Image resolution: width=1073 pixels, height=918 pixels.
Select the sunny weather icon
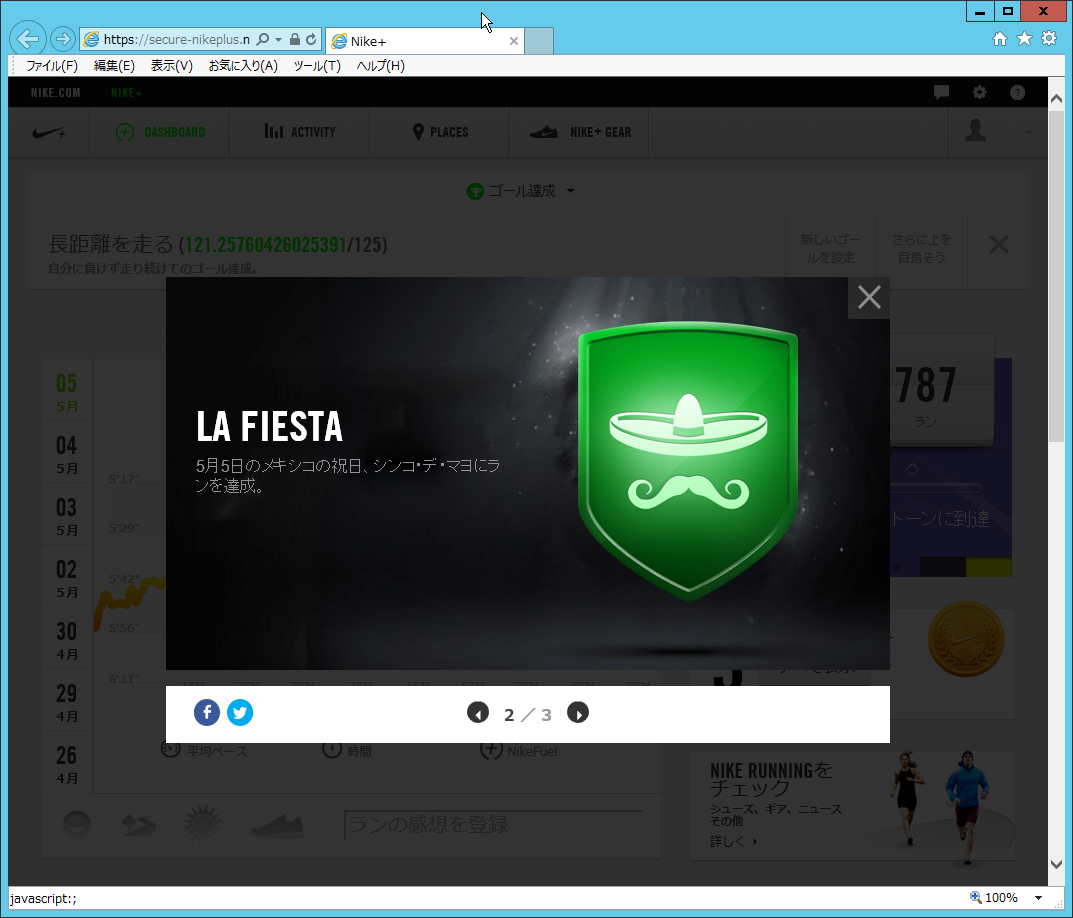coord(203,823)
